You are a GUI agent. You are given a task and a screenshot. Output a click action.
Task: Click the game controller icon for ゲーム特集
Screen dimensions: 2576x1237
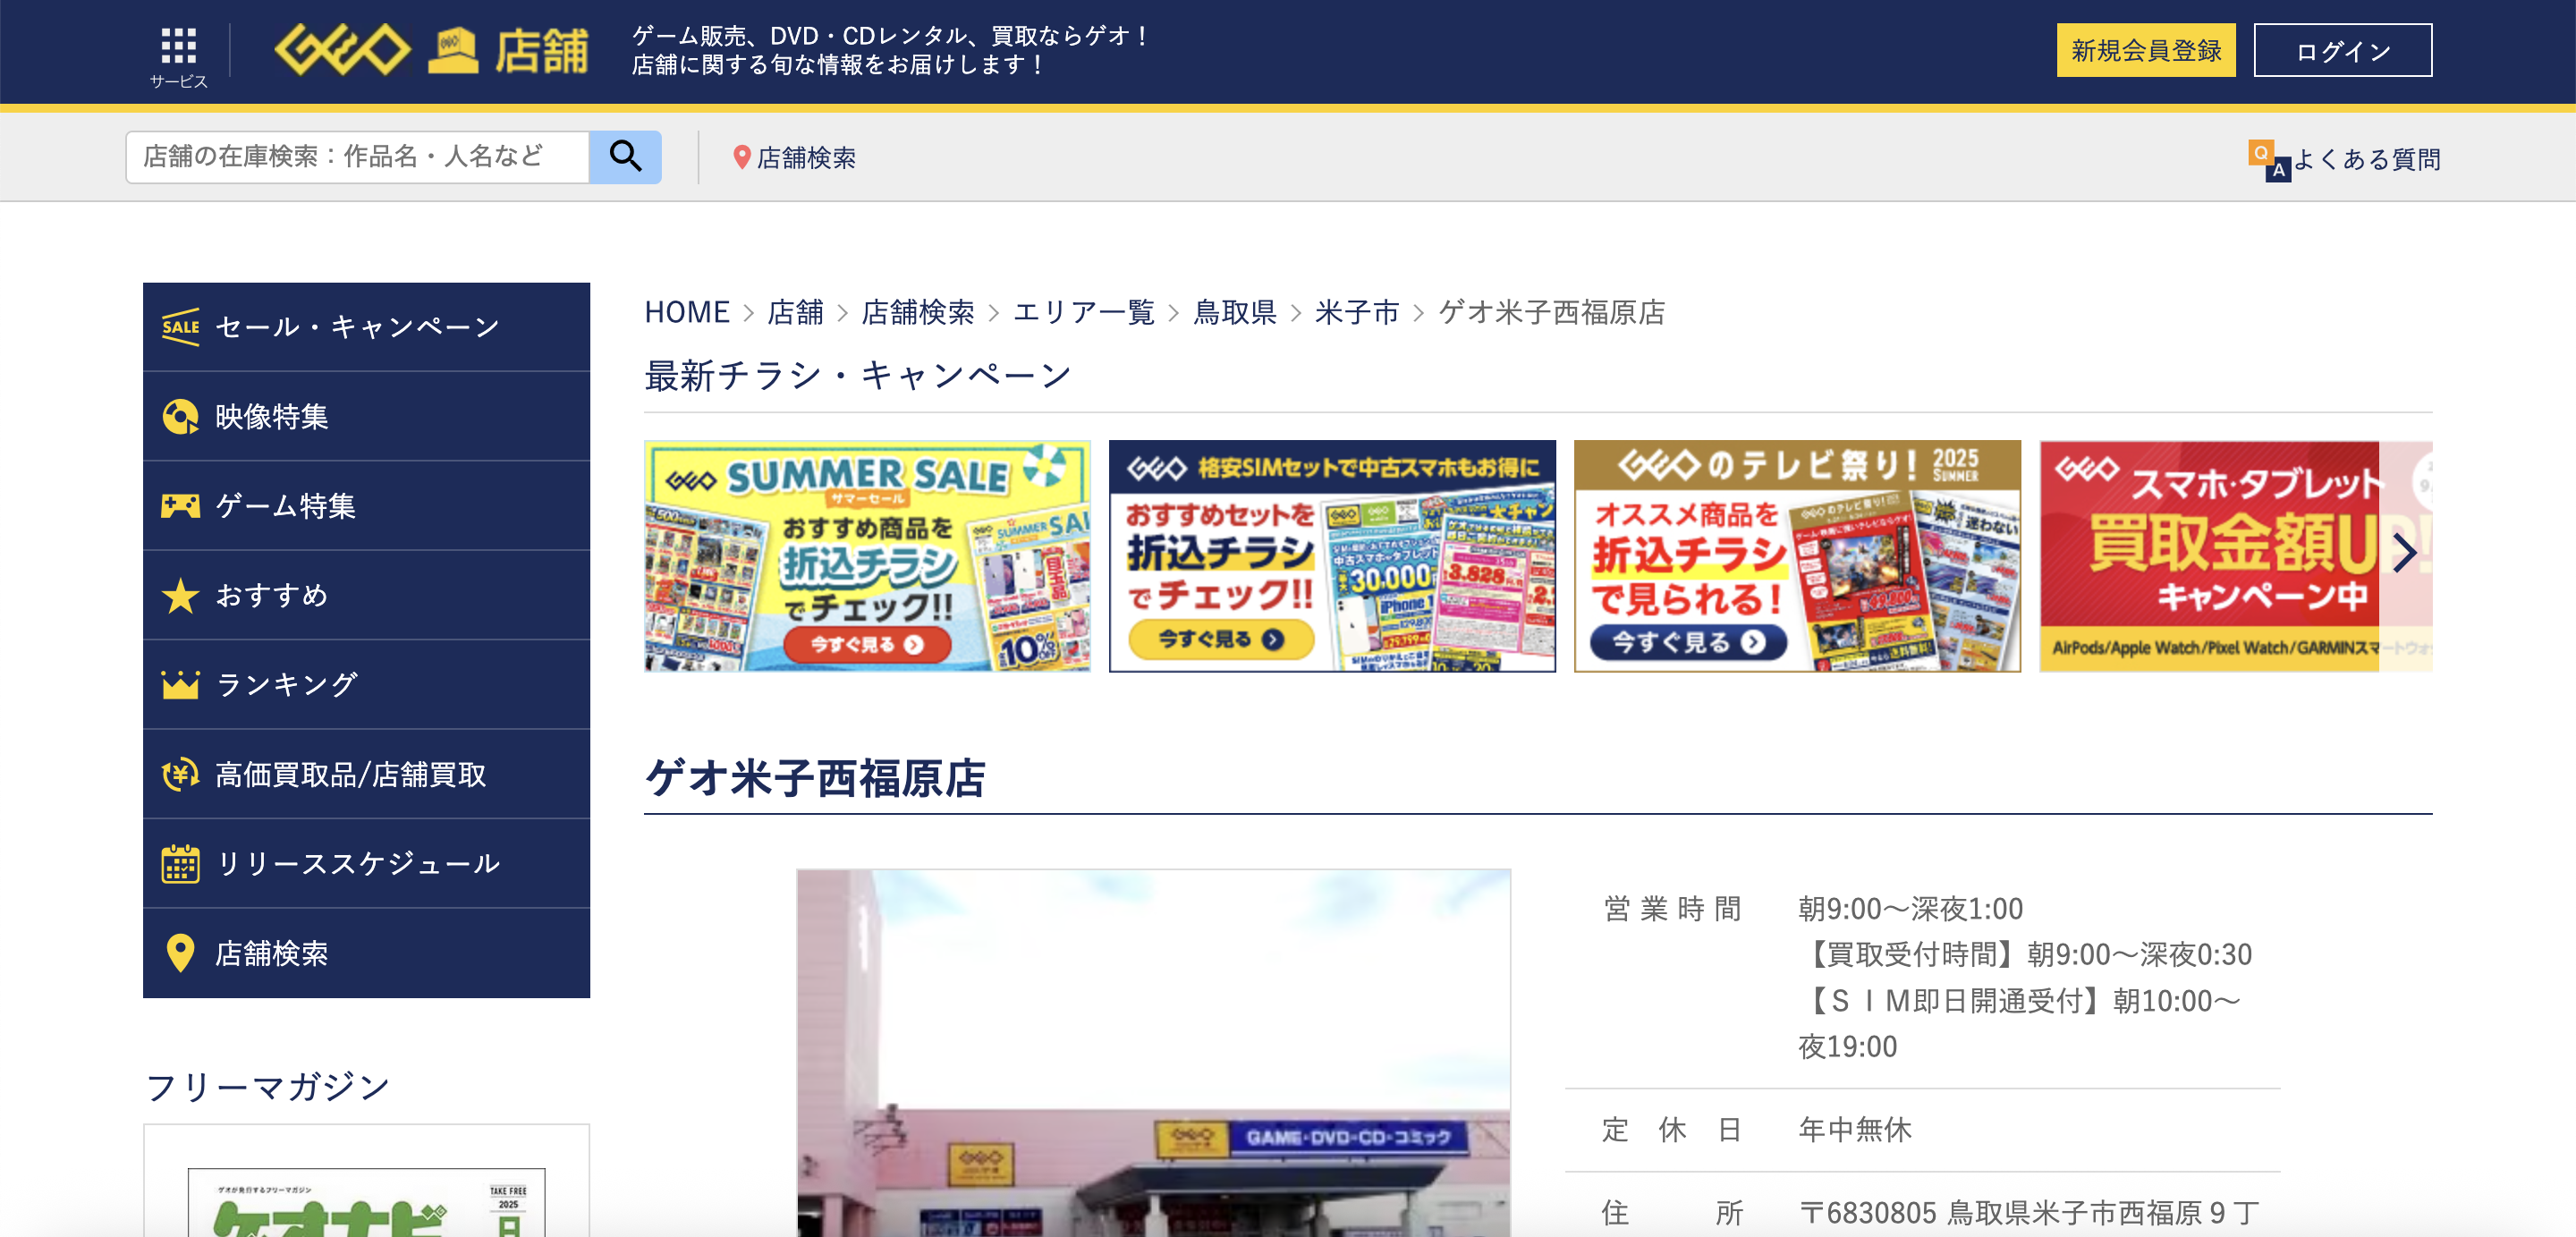tap(181, 506)
